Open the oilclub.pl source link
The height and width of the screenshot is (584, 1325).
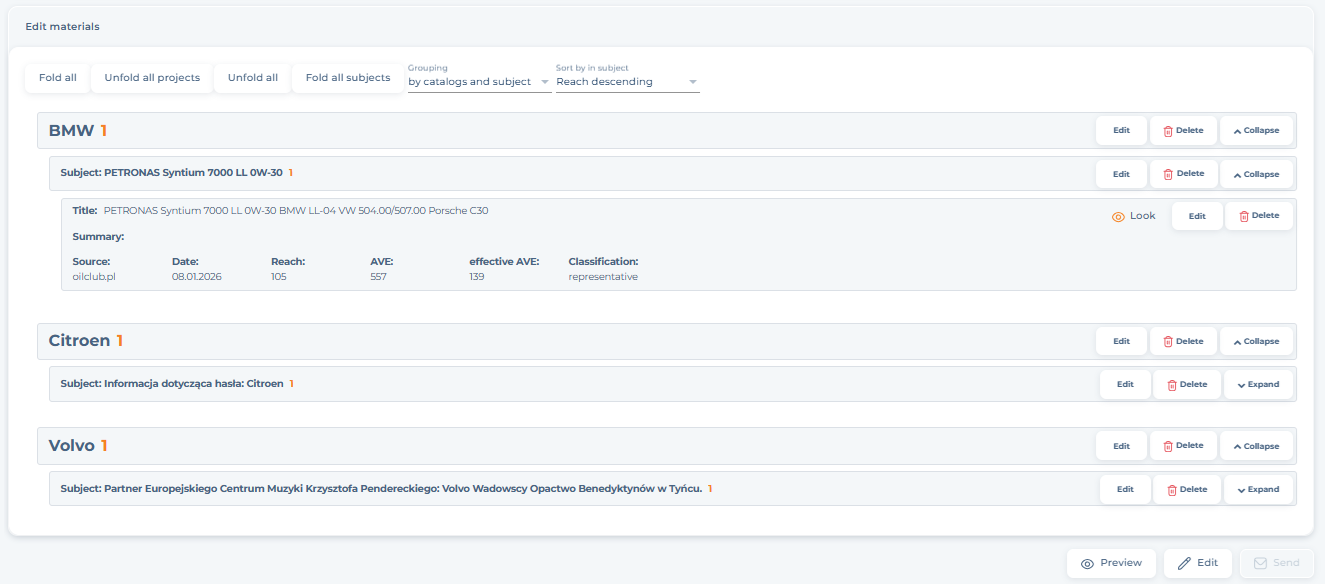[x=94, y=277]
